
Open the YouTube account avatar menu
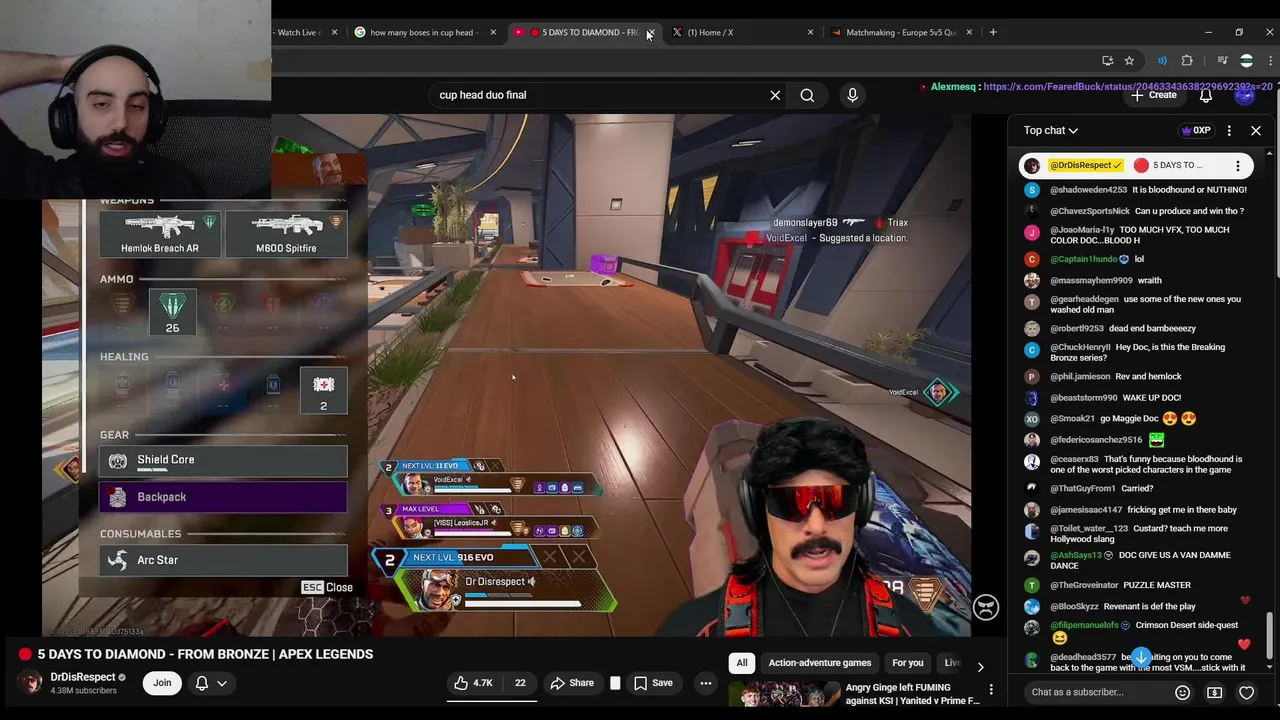(1245, 95)
